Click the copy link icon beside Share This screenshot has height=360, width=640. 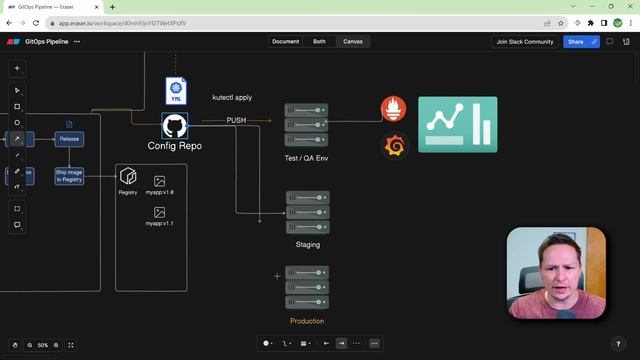594,42
